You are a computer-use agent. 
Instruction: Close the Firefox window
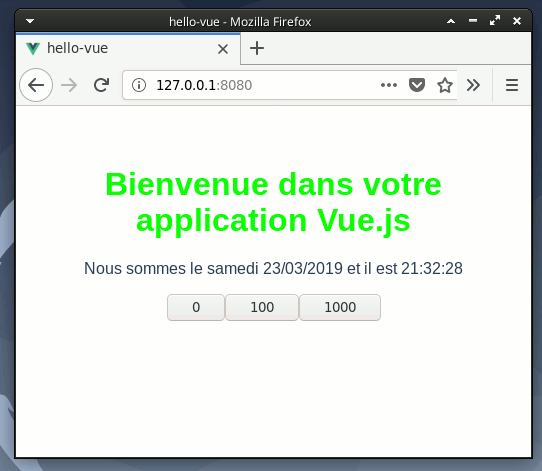(517, 21)
